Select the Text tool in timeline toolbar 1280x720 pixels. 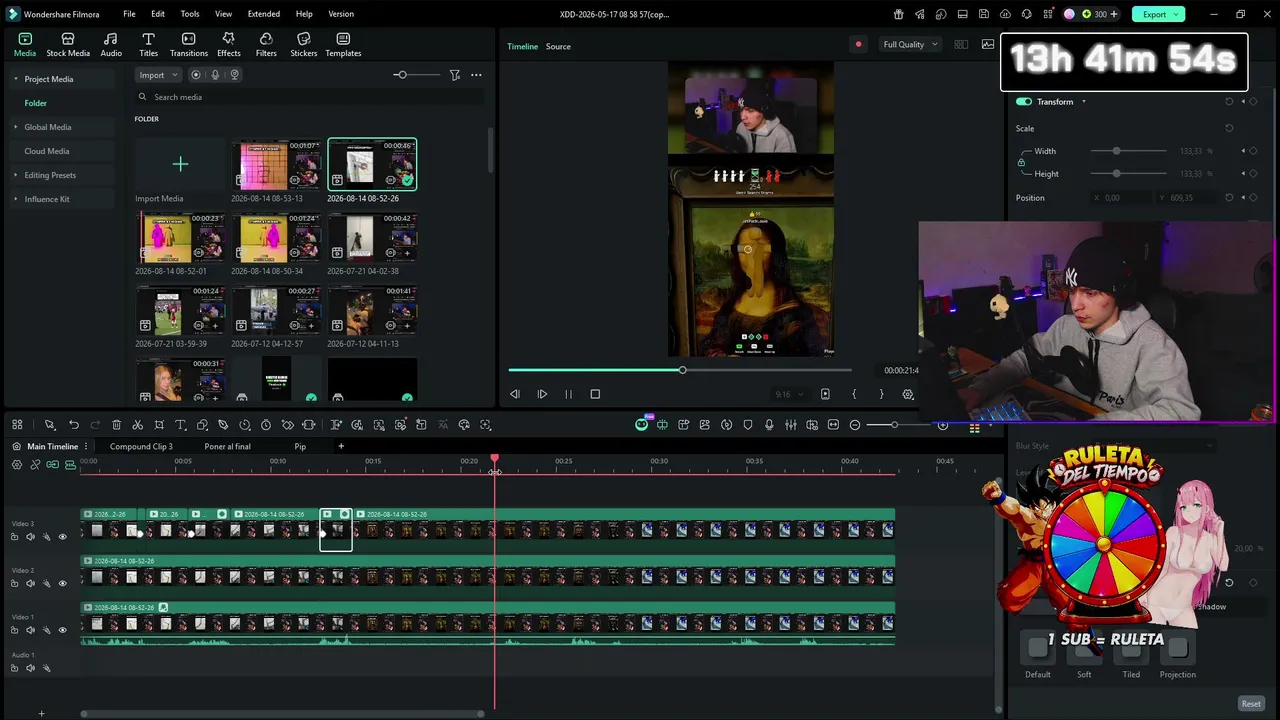181,425
